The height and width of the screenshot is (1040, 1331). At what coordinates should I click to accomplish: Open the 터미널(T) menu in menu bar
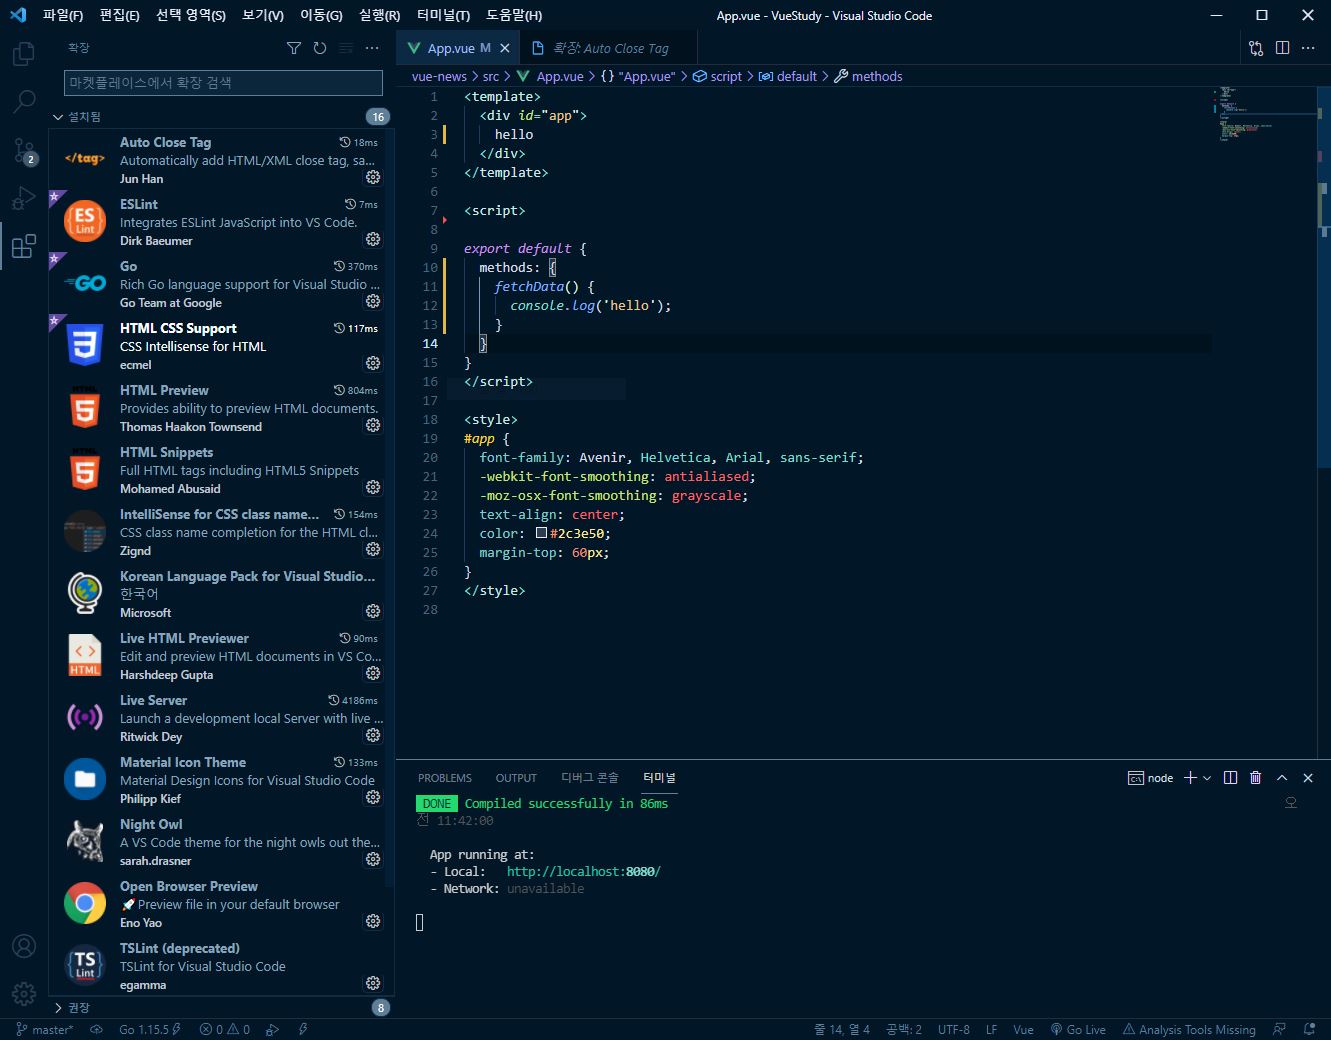(443, 15)
